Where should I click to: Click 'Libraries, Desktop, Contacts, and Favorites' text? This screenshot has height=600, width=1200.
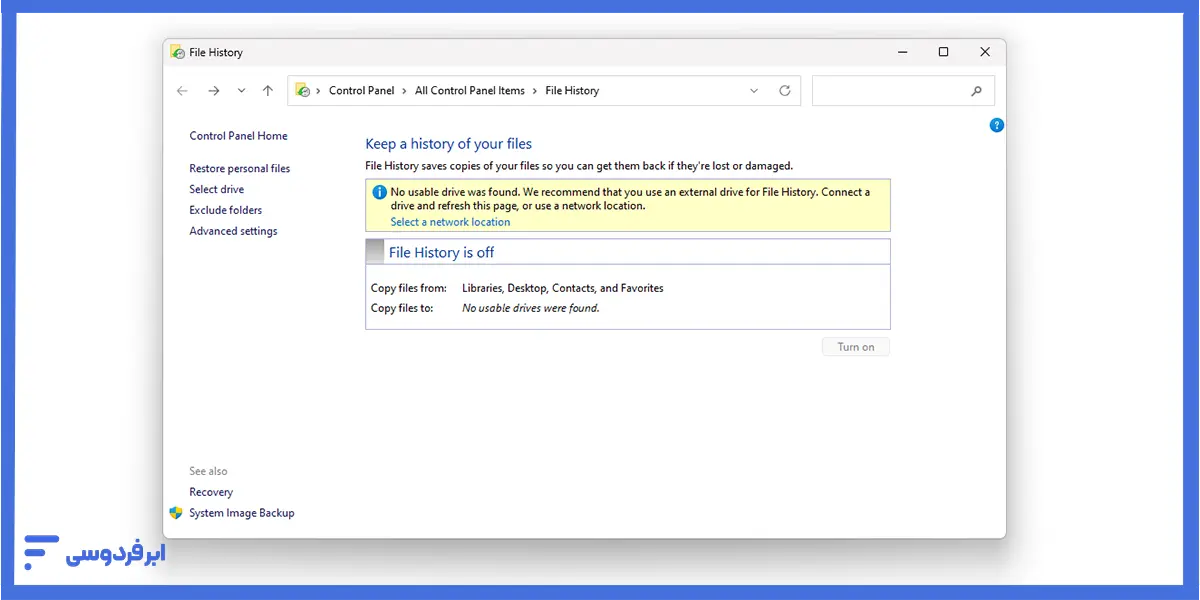click(x=563, y=288)
